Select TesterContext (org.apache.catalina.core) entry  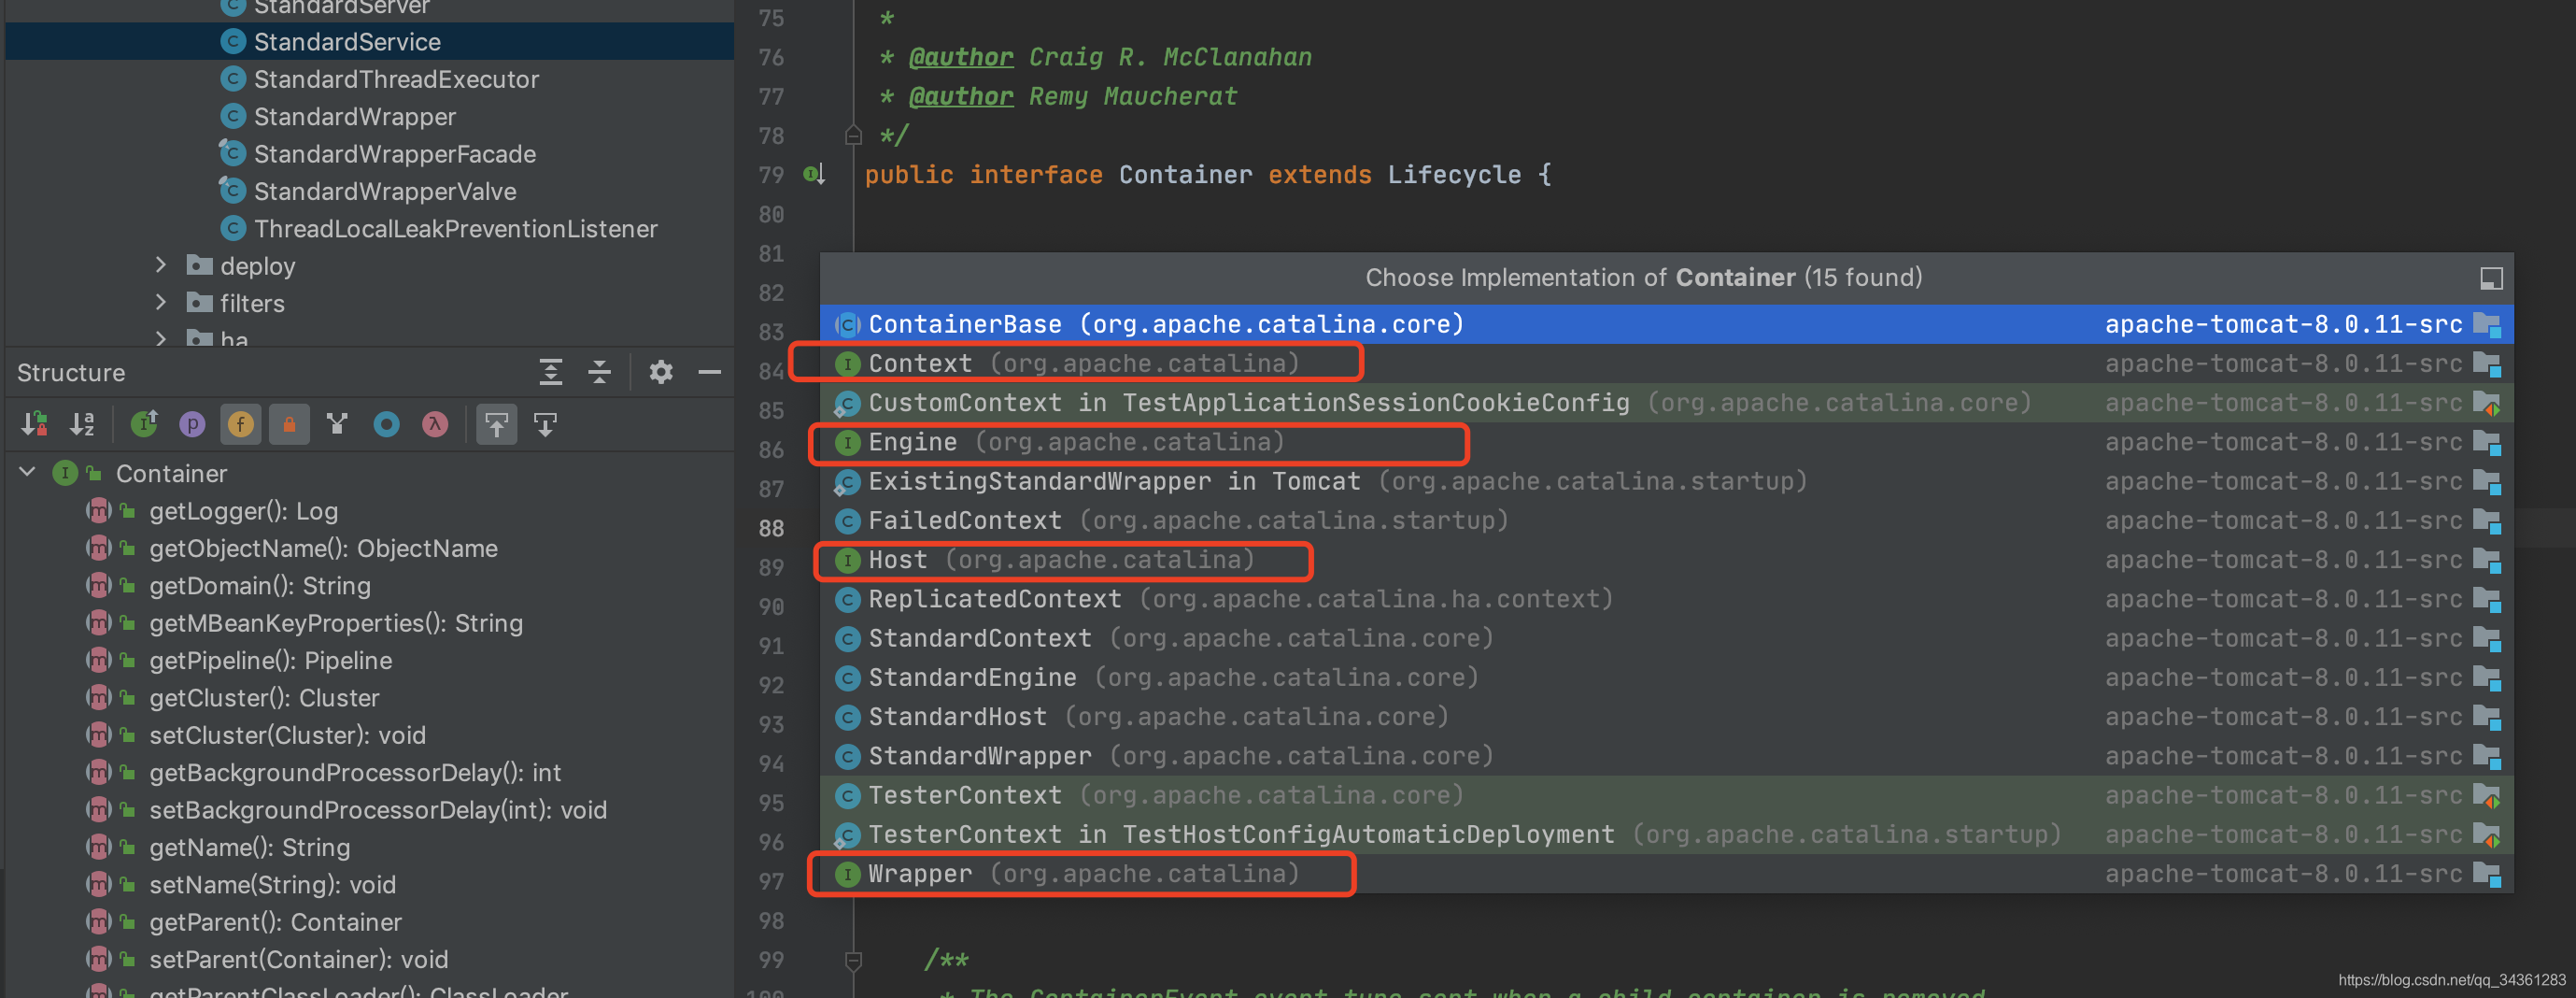point(1666,795)
